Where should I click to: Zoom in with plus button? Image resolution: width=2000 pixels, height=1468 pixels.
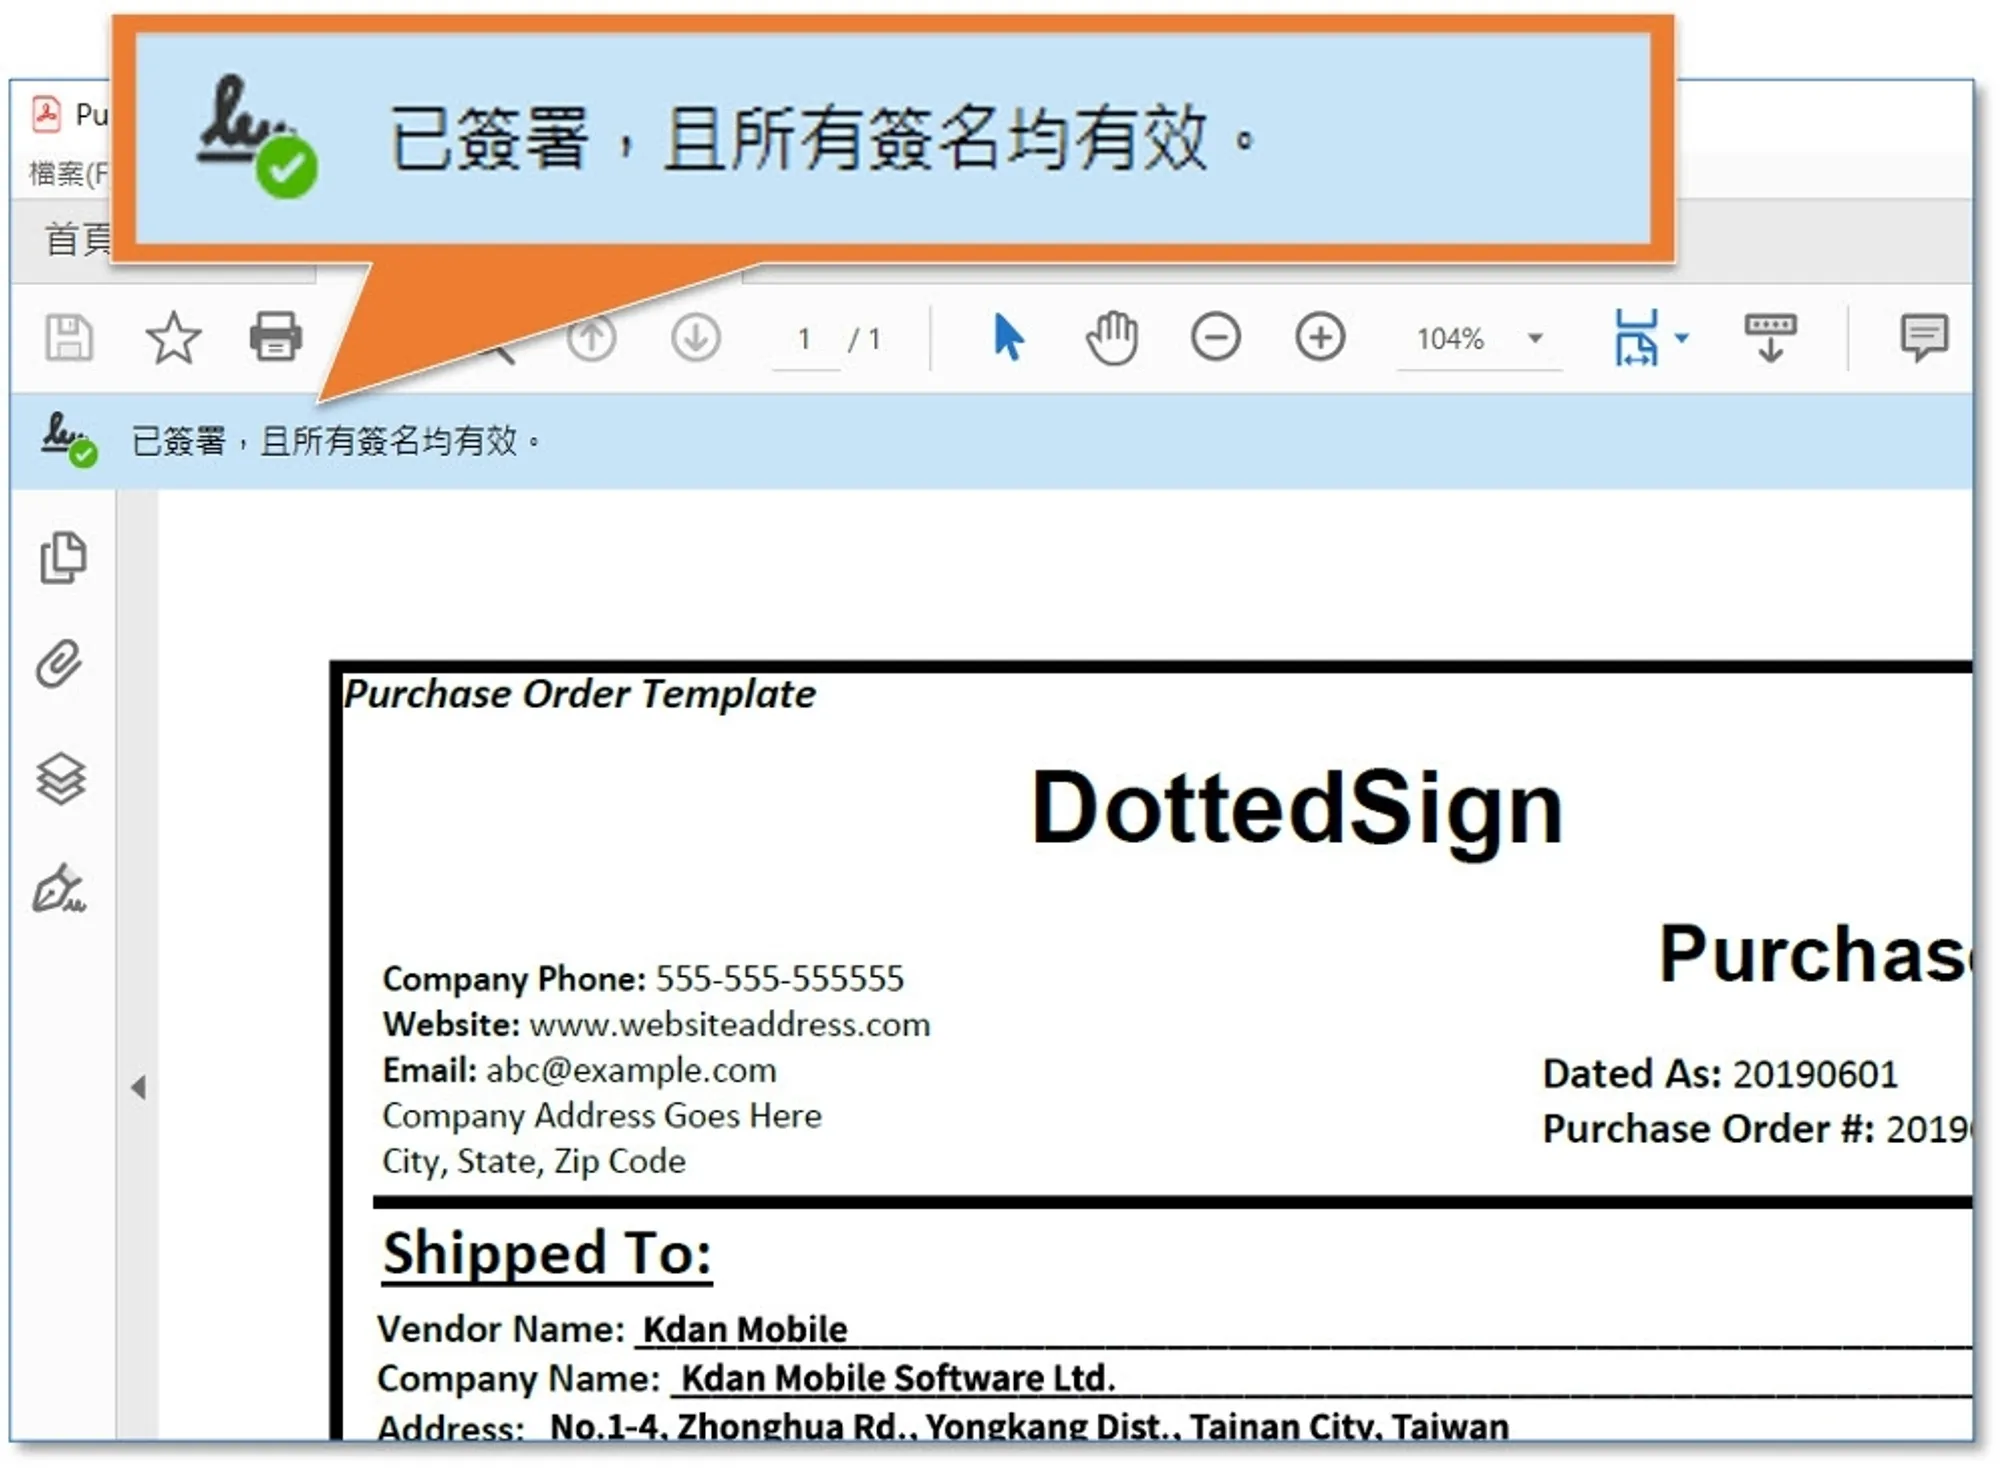[1320, 337]
